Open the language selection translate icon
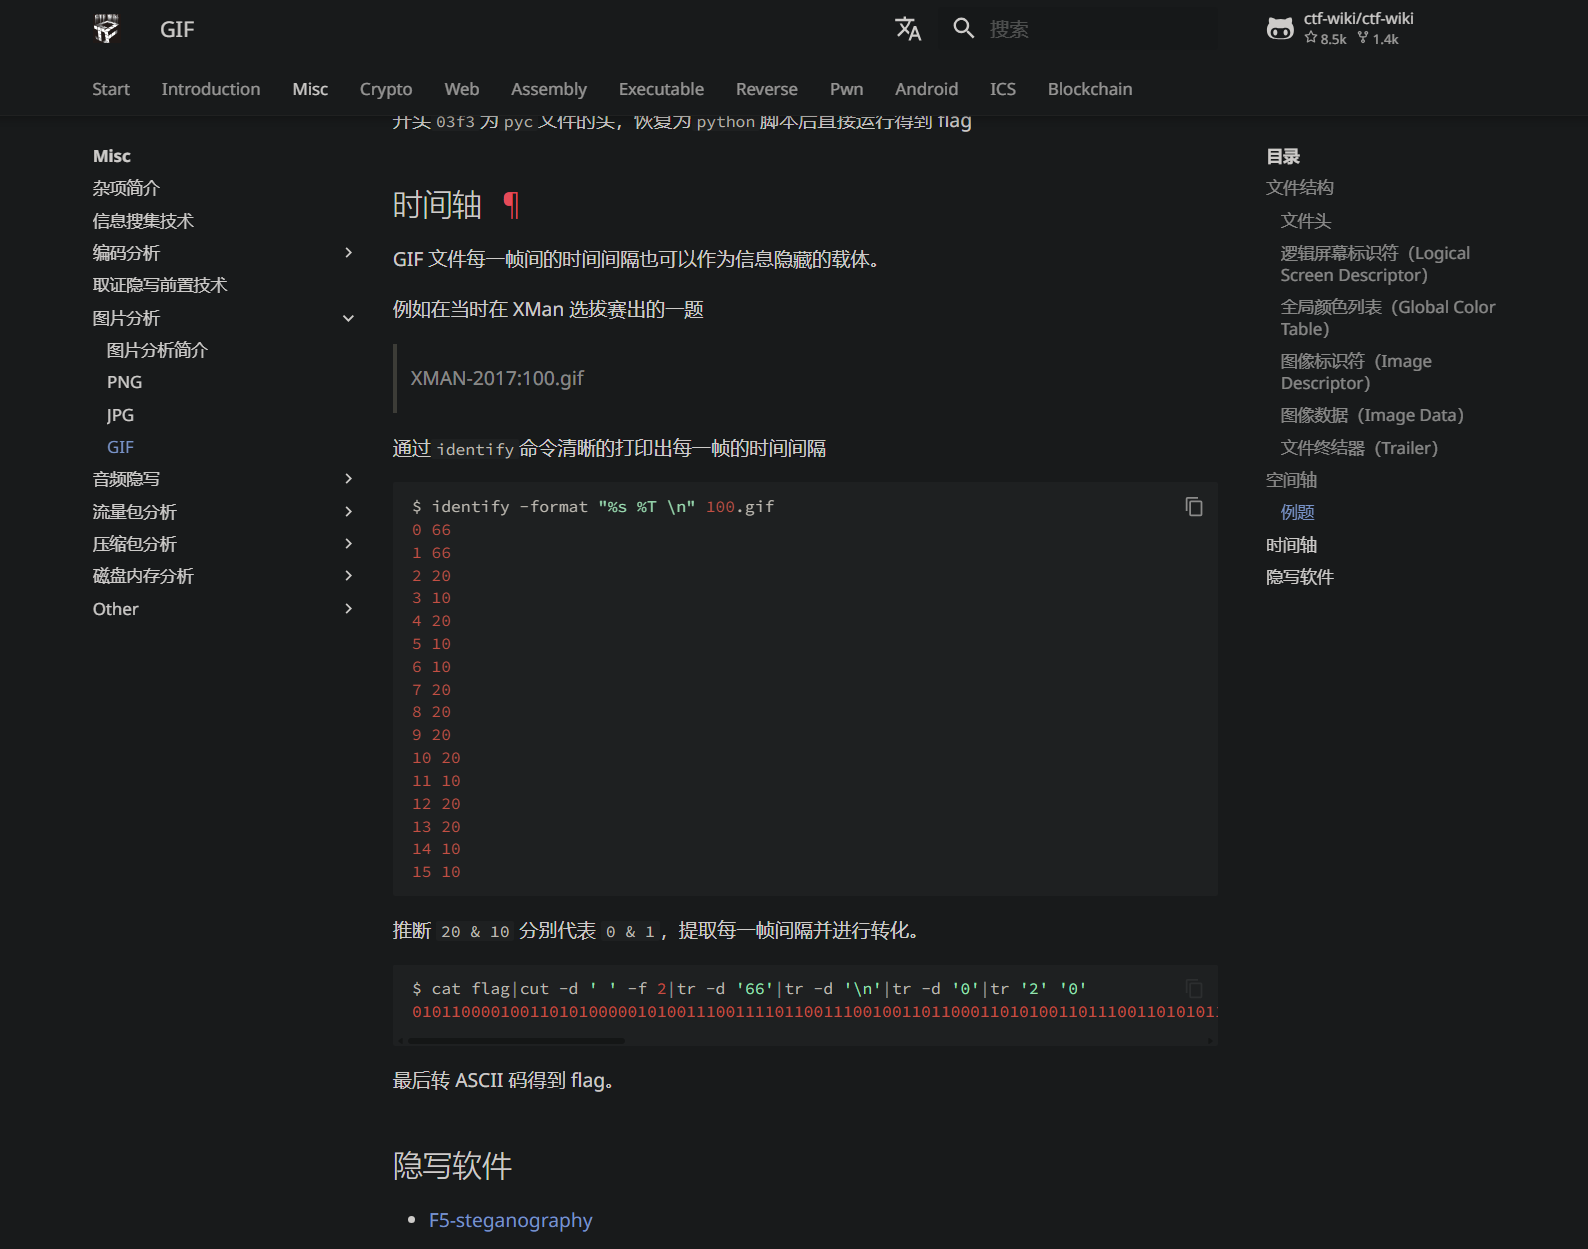The width and height of the screenshot is (1588, 1249). click(x=908, y=29)
